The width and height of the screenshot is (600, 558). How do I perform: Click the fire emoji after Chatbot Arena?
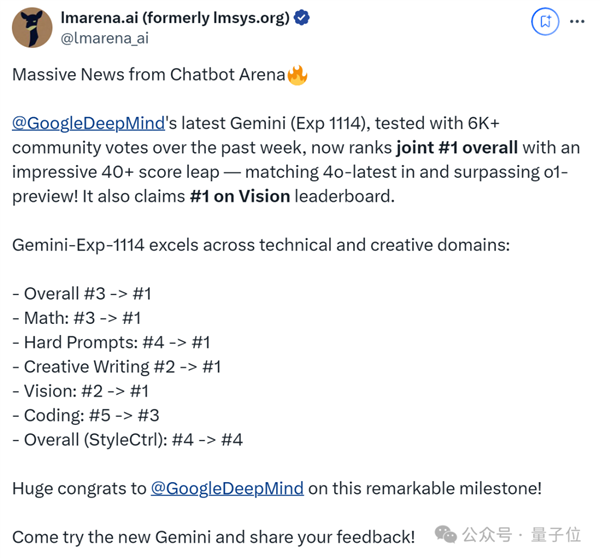point(297,75)
